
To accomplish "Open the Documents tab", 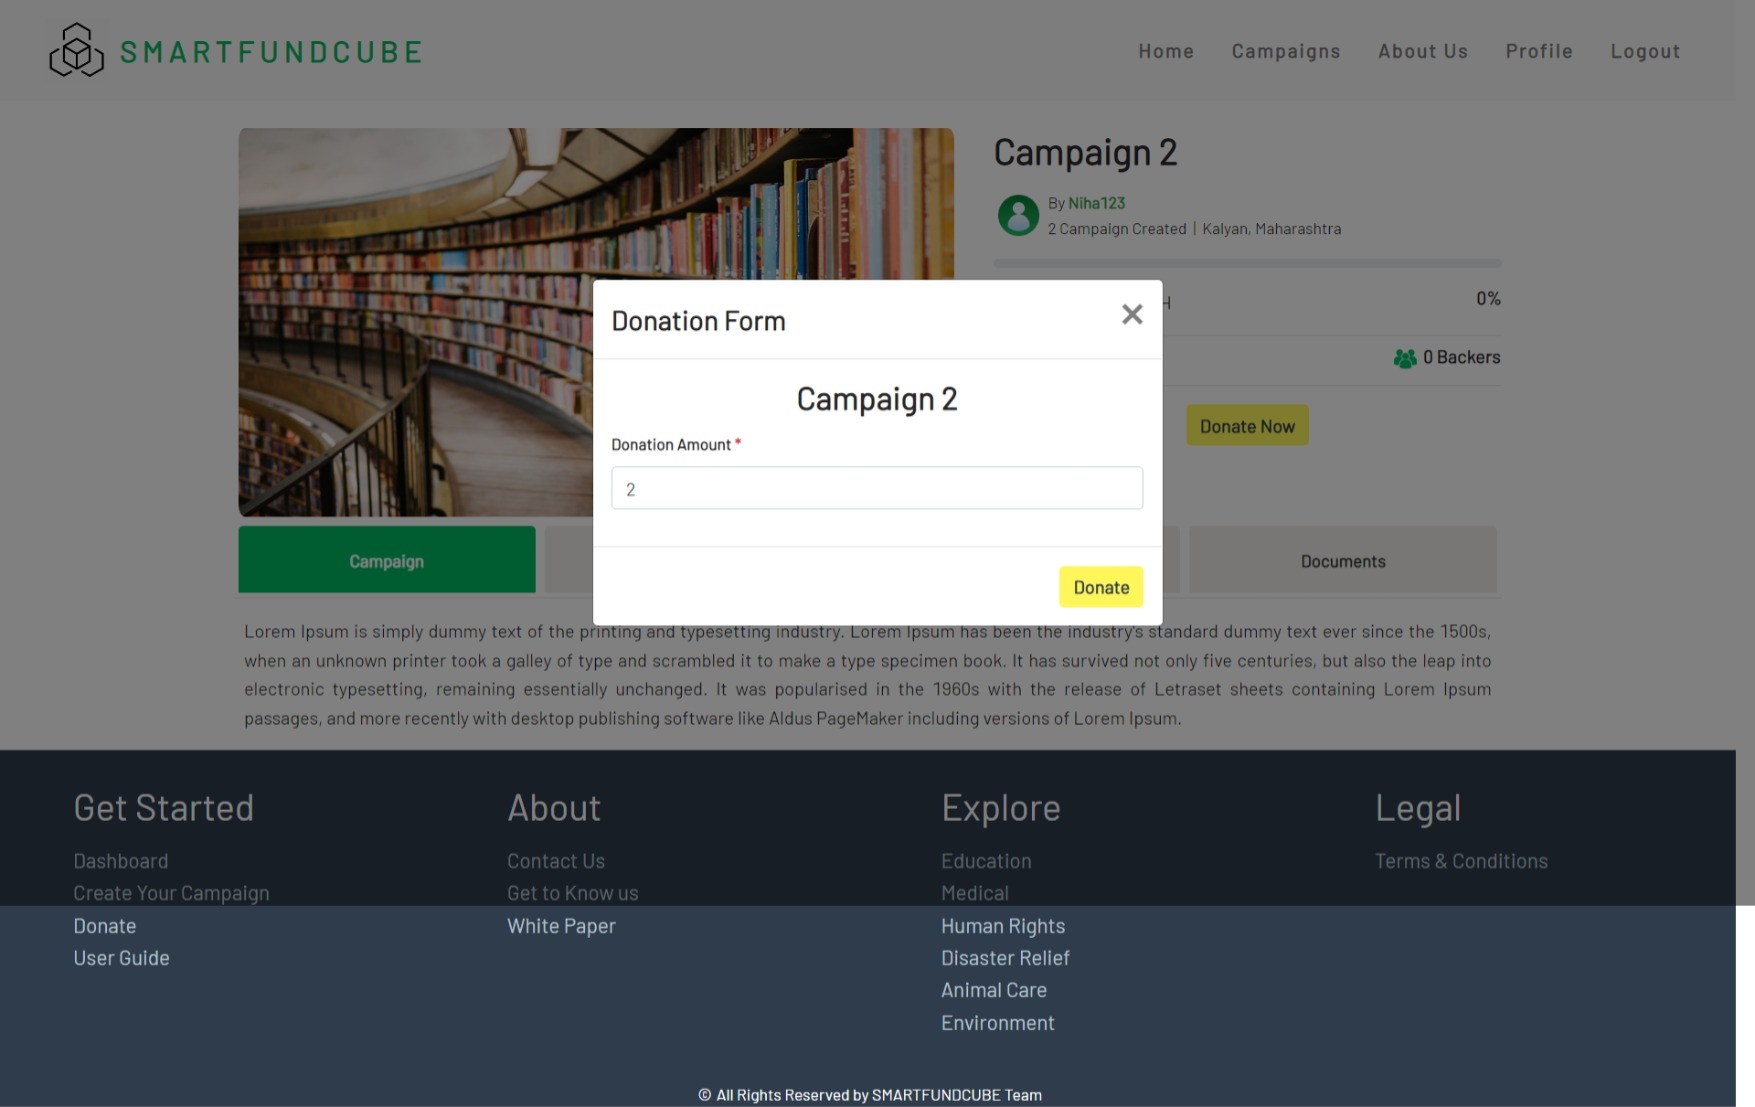I will tap(1342, 560).
